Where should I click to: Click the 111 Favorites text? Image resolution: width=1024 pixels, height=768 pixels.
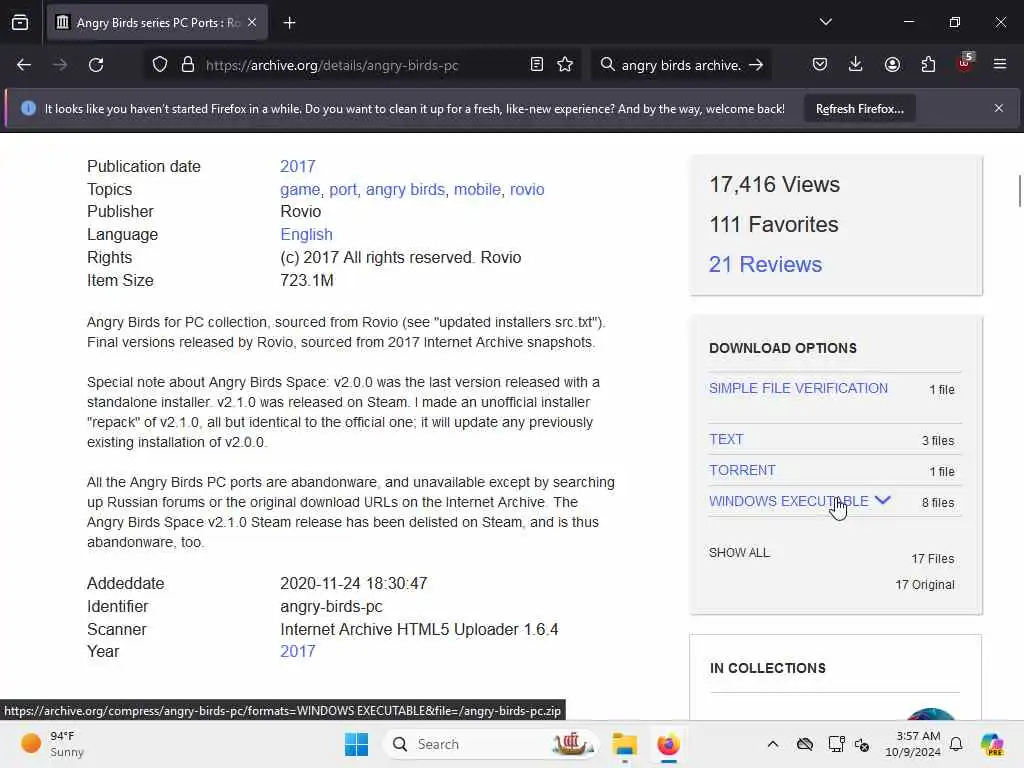pyautogui.click(x=774, y=225)
